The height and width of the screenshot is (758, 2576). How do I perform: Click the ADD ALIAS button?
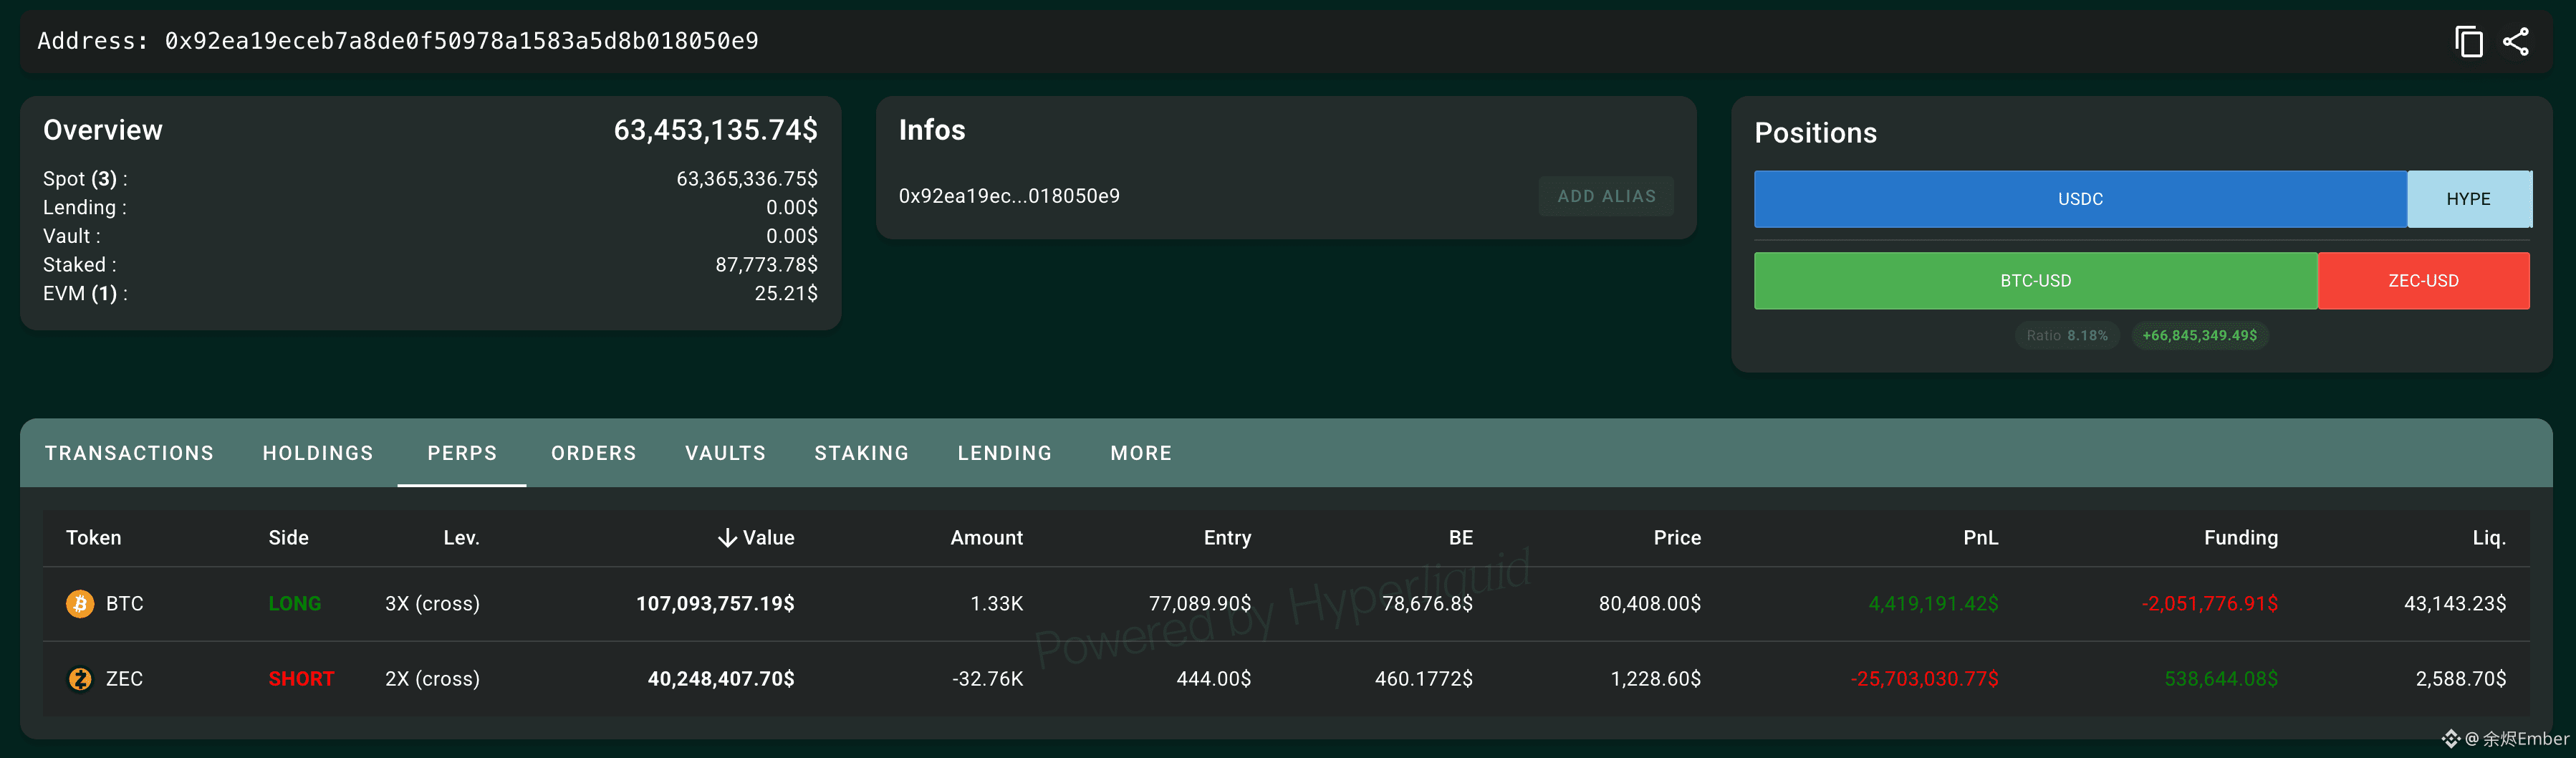click(1606, 196)
